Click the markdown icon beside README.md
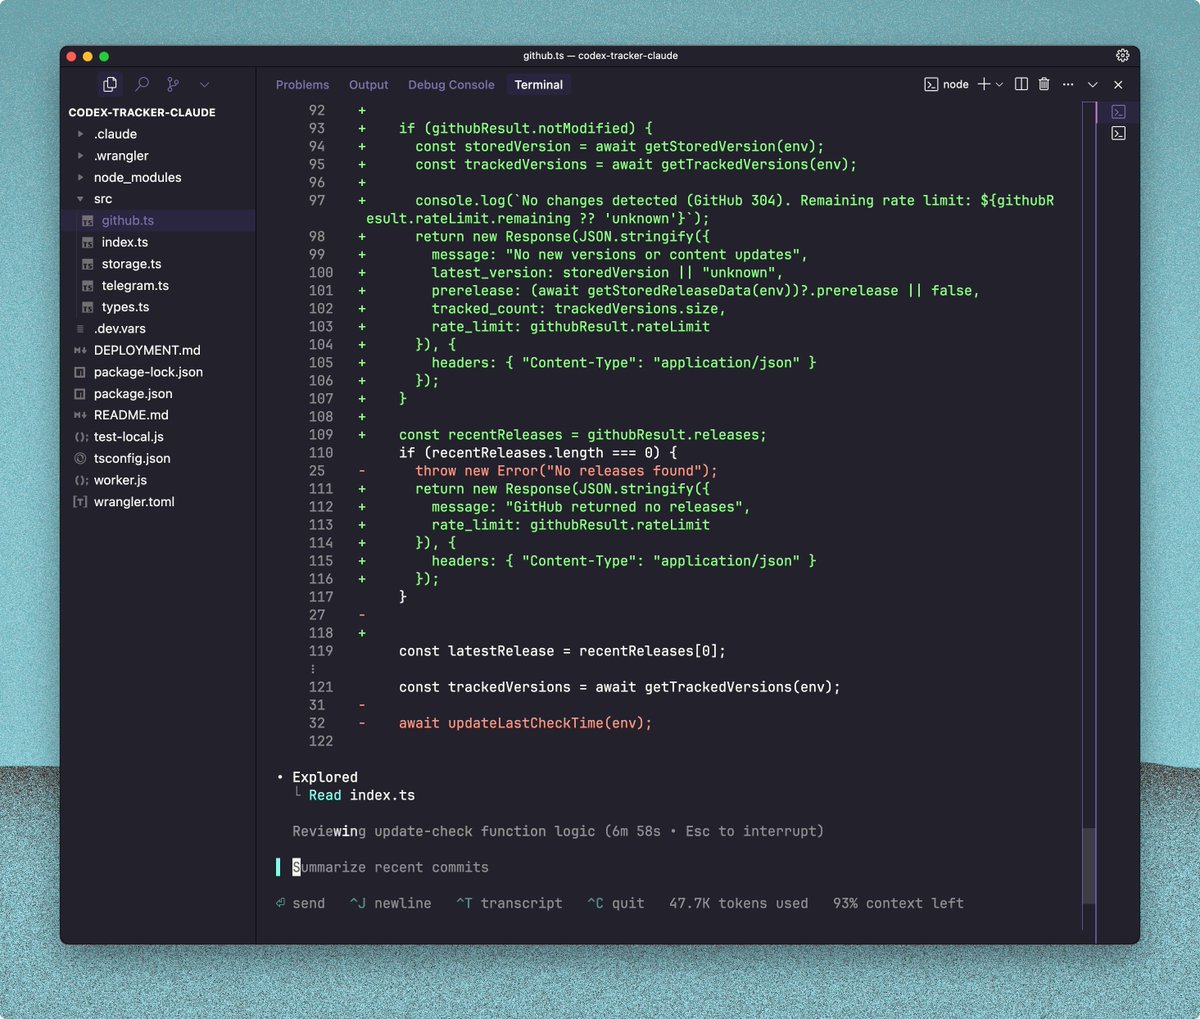The image size is (1200, 1019). [80, 415]
